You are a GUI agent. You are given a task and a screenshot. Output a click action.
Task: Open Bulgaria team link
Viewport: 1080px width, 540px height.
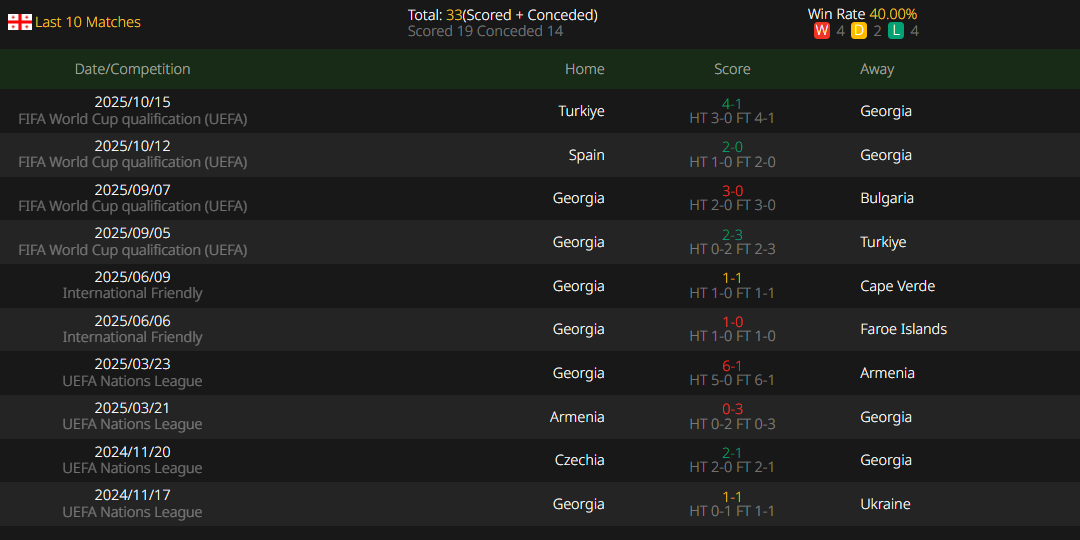(886, 198)
